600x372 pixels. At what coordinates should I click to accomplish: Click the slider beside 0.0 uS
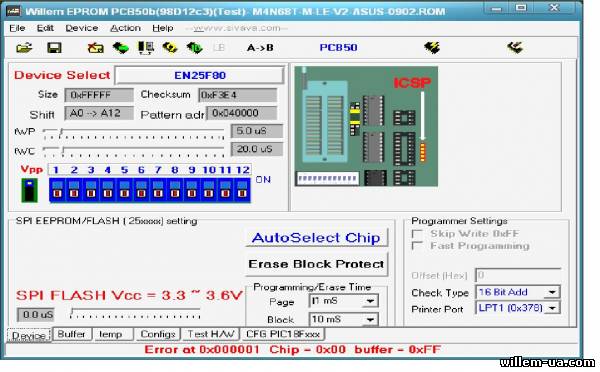pos(135,313)
